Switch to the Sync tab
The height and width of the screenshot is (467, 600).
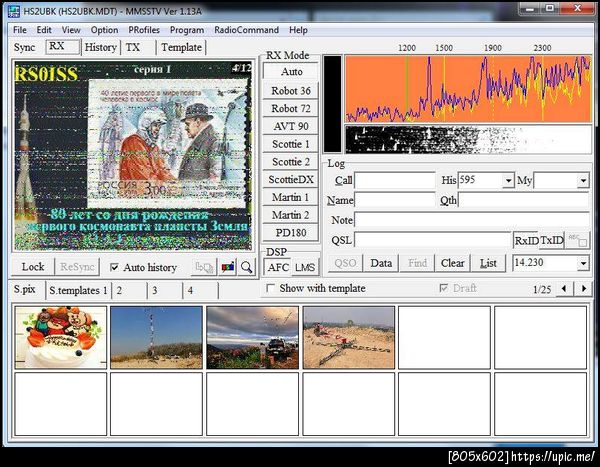tap(24, 47)
